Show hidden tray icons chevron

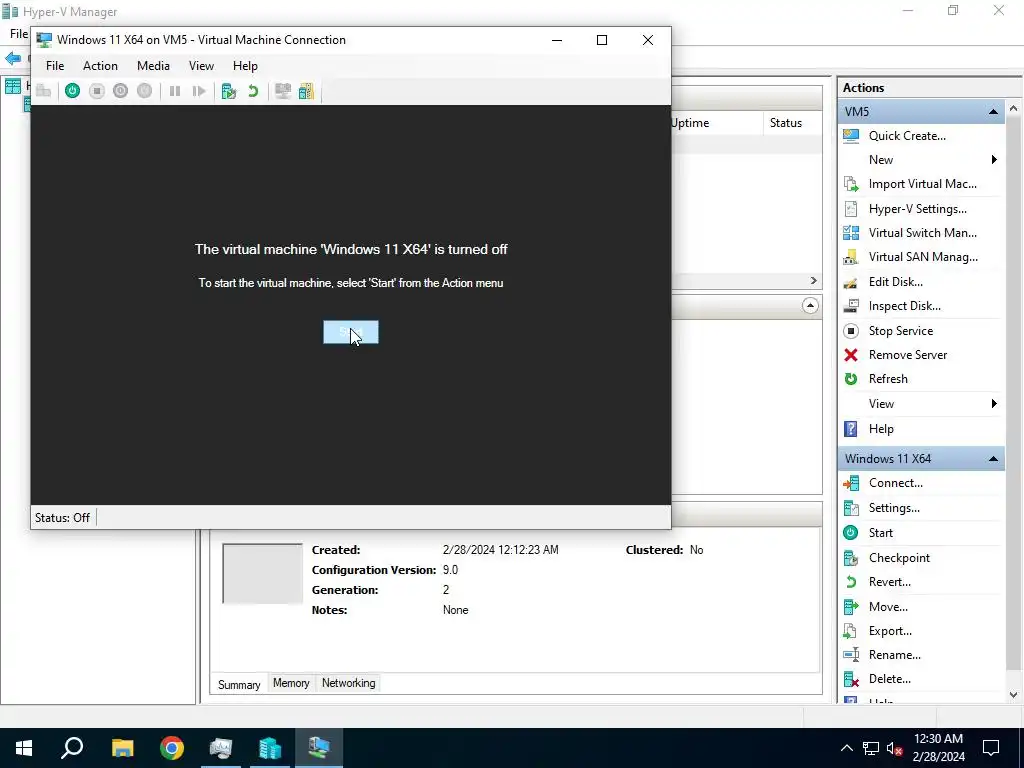click(x=846, y=748)
